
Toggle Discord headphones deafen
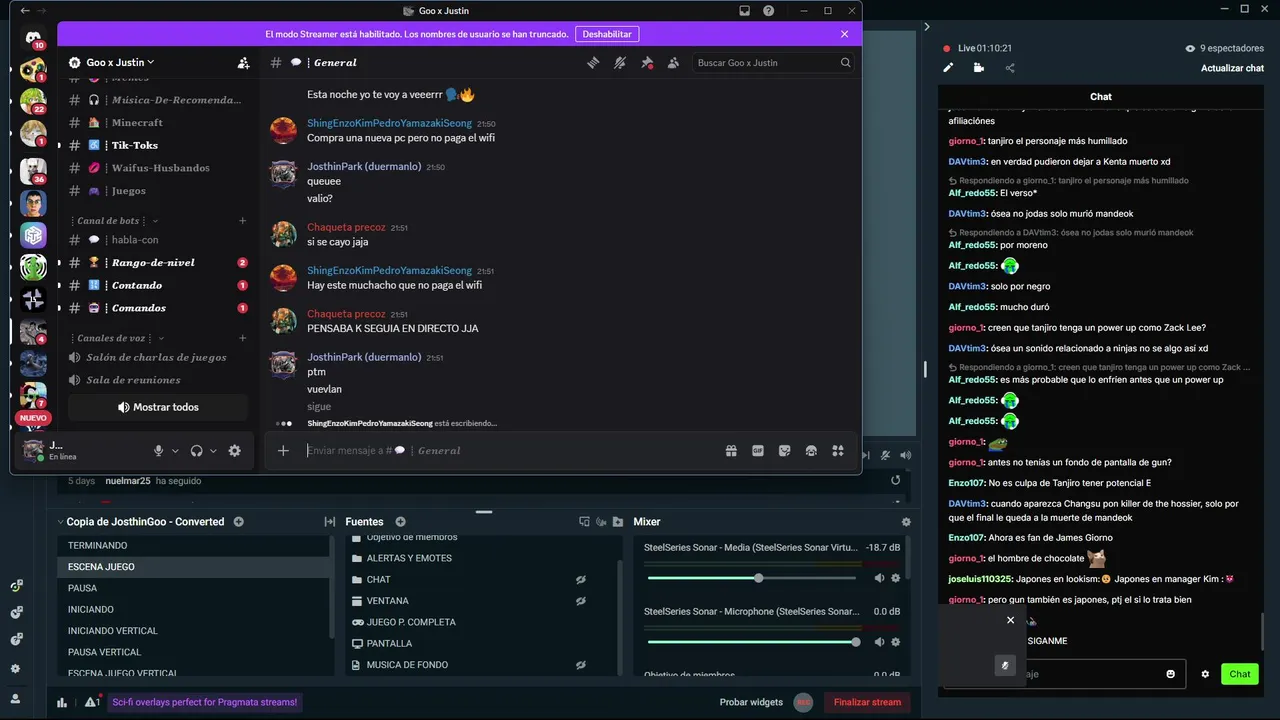point(197,451)
